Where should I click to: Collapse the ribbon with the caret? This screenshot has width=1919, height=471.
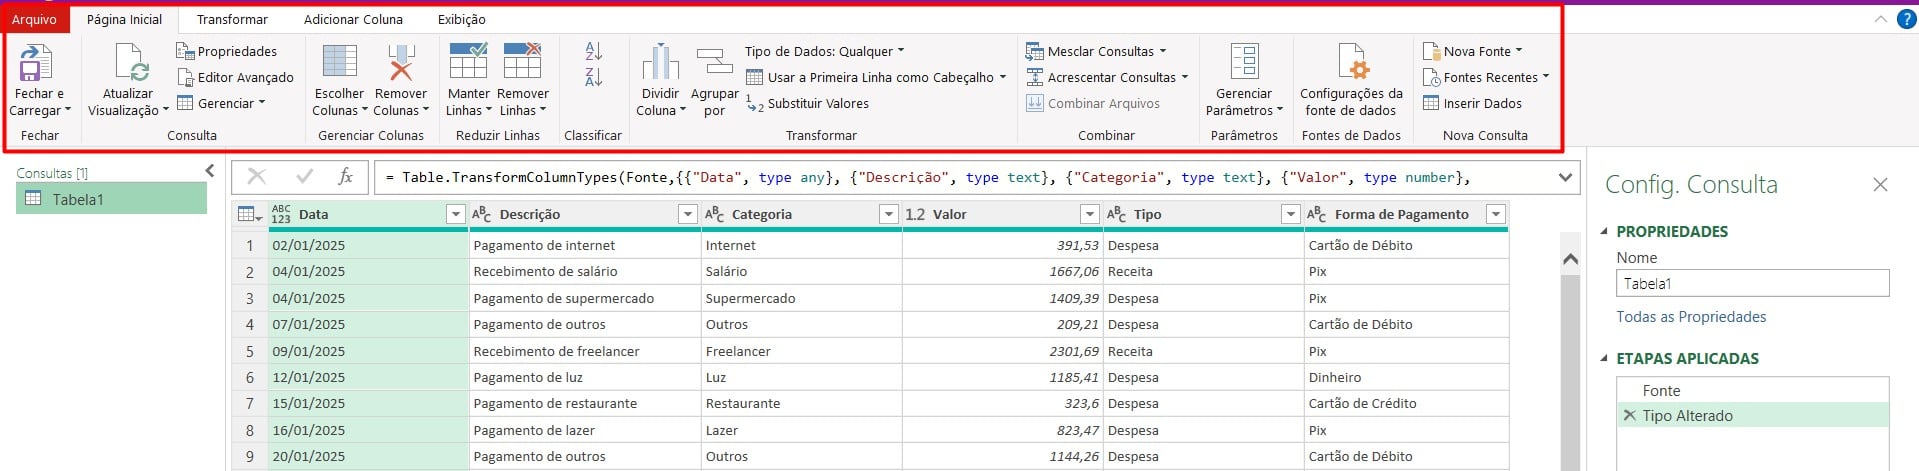pyautogui.click(x=1880, y=19)
